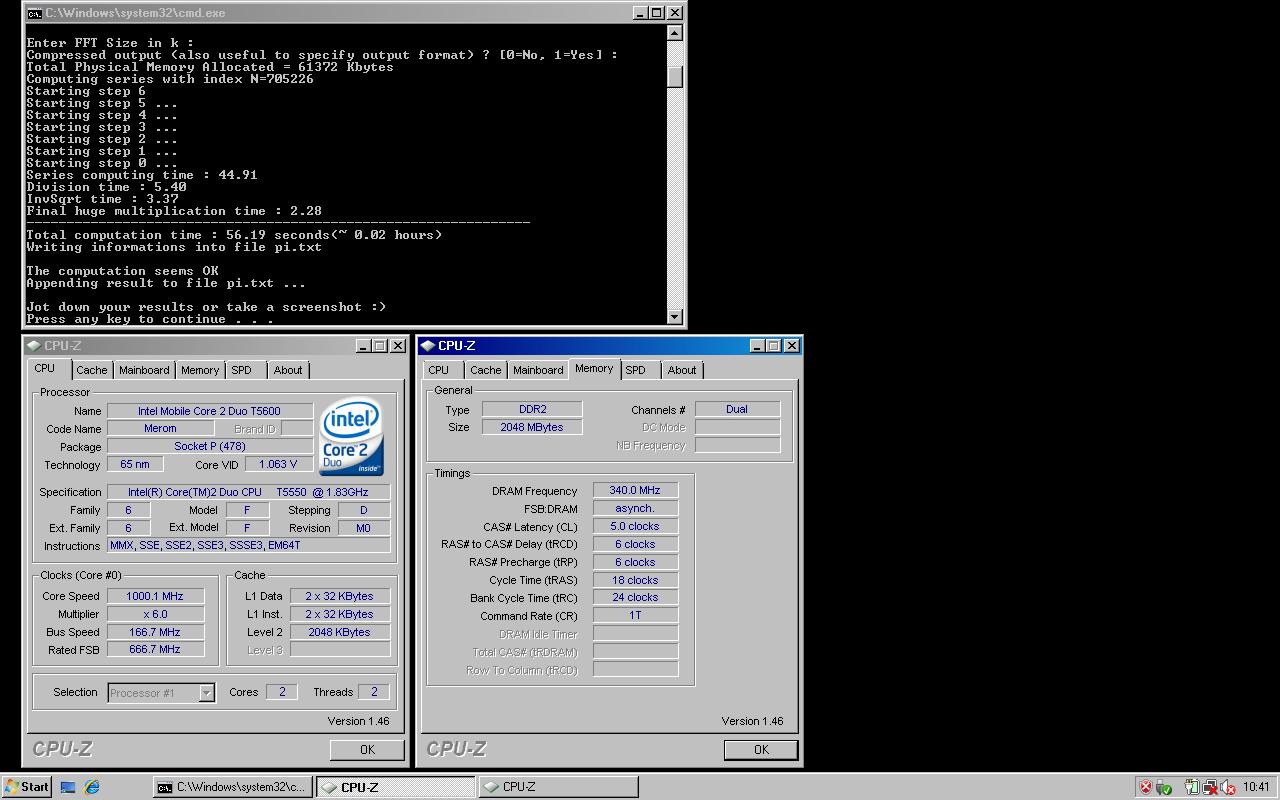Open Cache tab in right CPU-Z window

click(485, 370)
